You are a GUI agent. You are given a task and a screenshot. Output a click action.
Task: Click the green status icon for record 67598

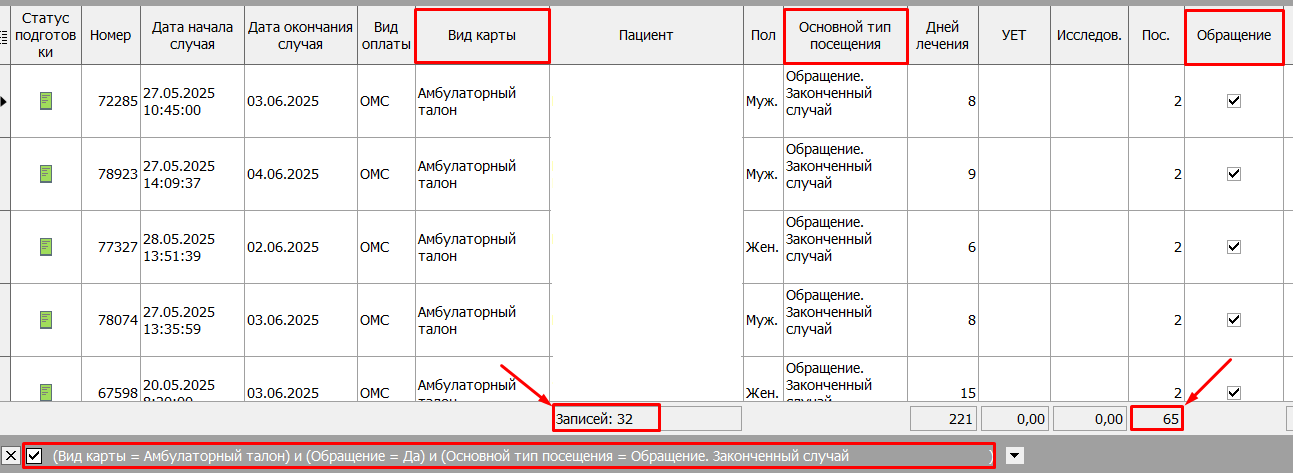coord(45,393)
